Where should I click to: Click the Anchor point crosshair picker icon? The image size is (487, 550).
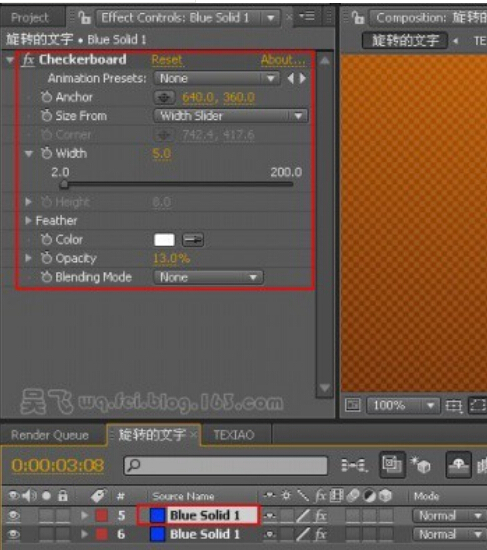(x=164, y=98)
